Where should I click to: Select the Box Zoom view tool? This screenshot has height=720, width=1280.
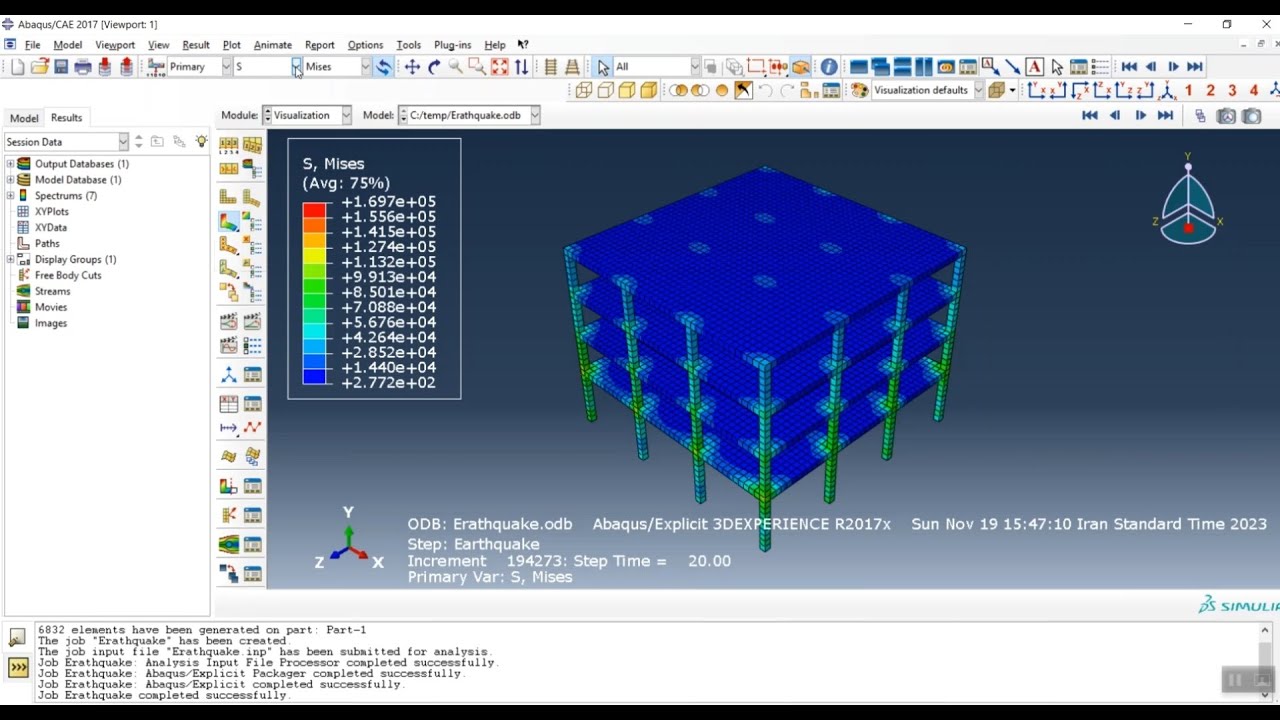click(477, 67)
